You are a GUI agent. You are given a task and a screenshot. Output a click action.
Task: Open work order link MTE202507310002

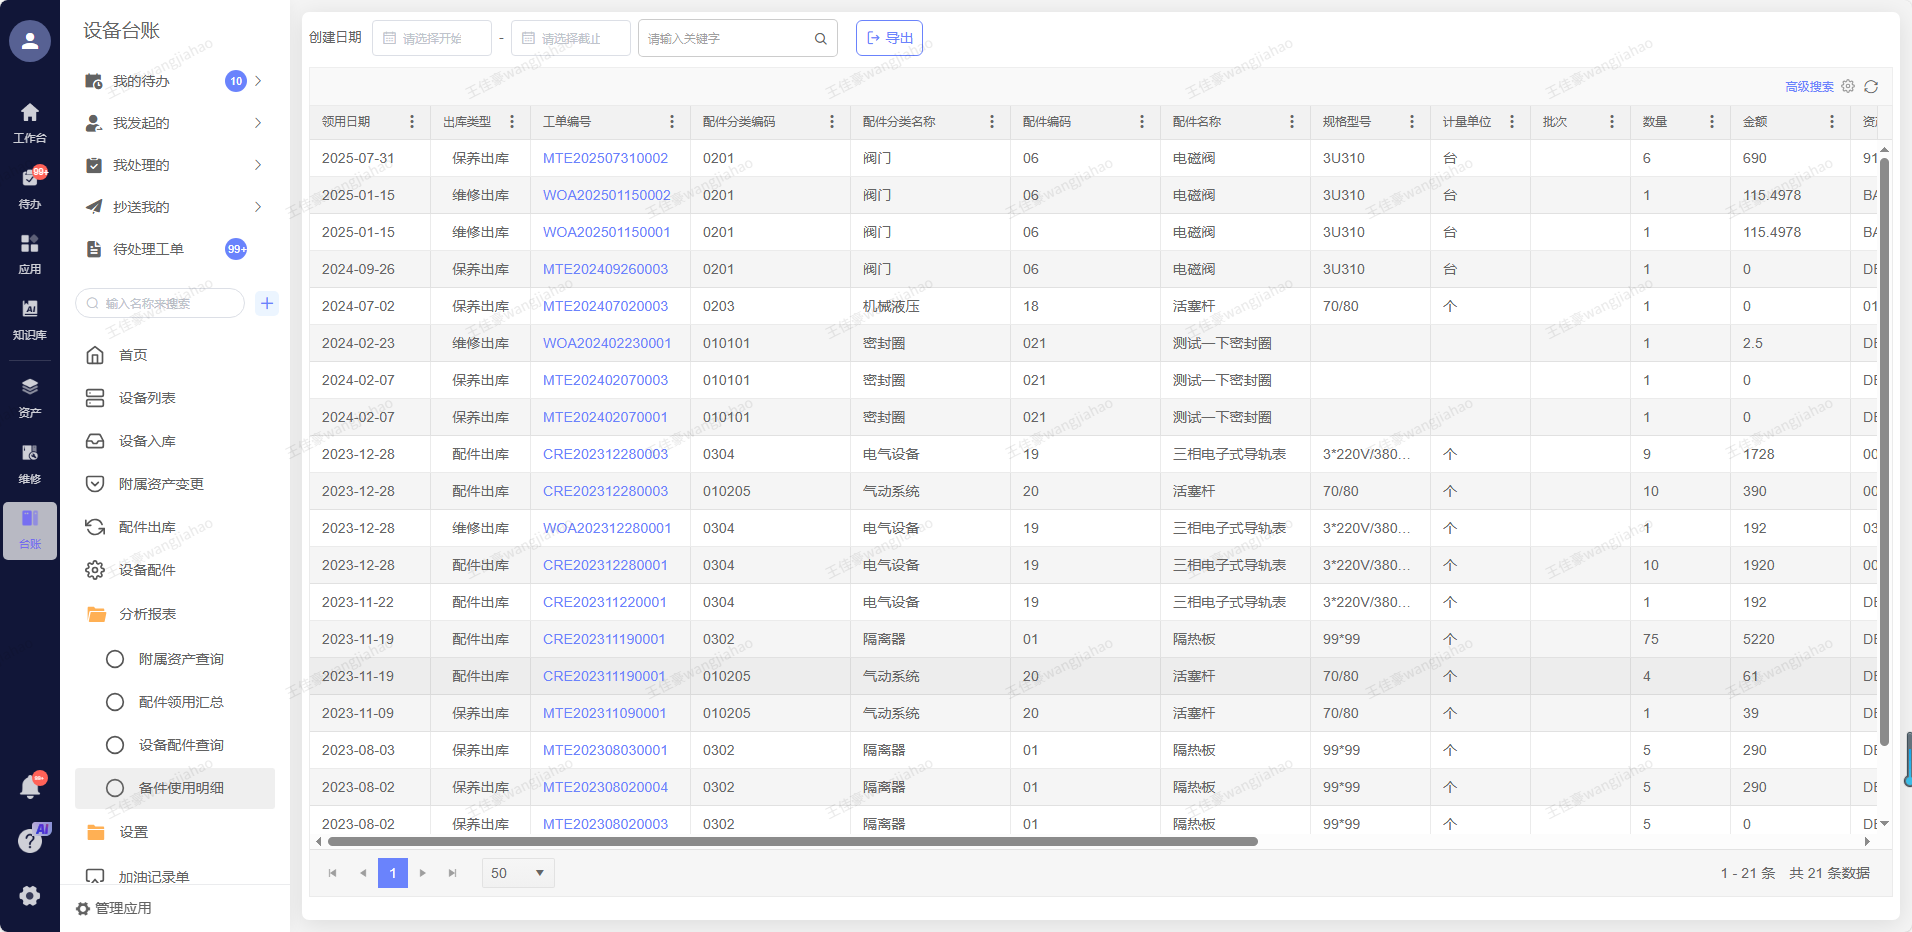coord(605,158)
